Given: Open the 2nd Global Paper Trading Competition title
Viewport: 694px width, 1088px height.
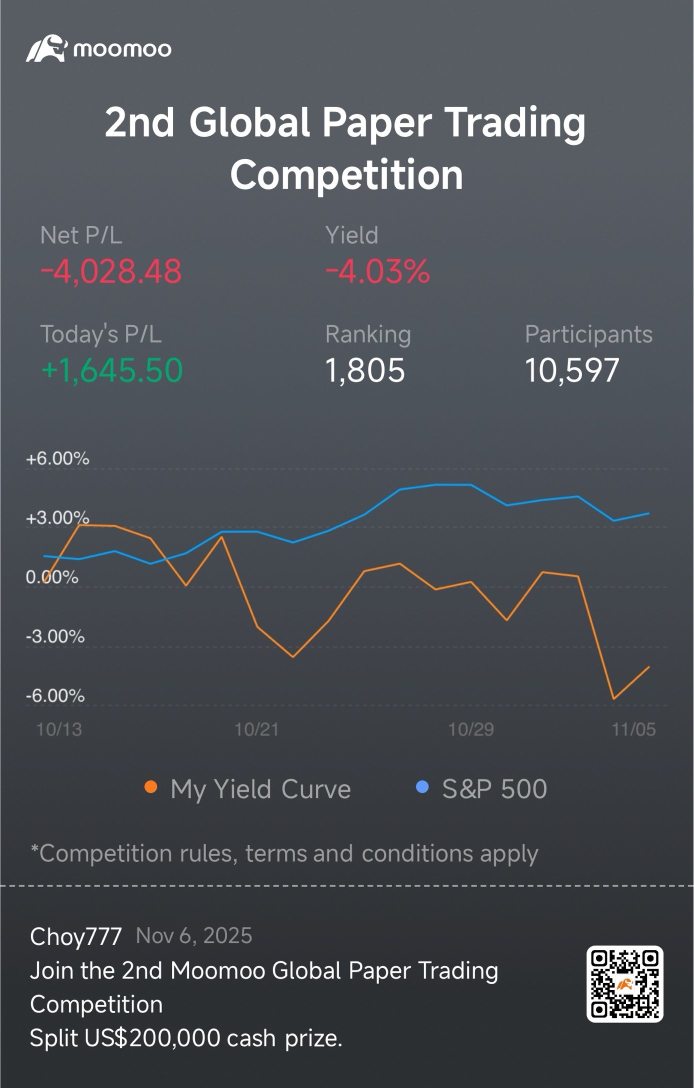Looking at the screenshot, I should tap(346, 149).
